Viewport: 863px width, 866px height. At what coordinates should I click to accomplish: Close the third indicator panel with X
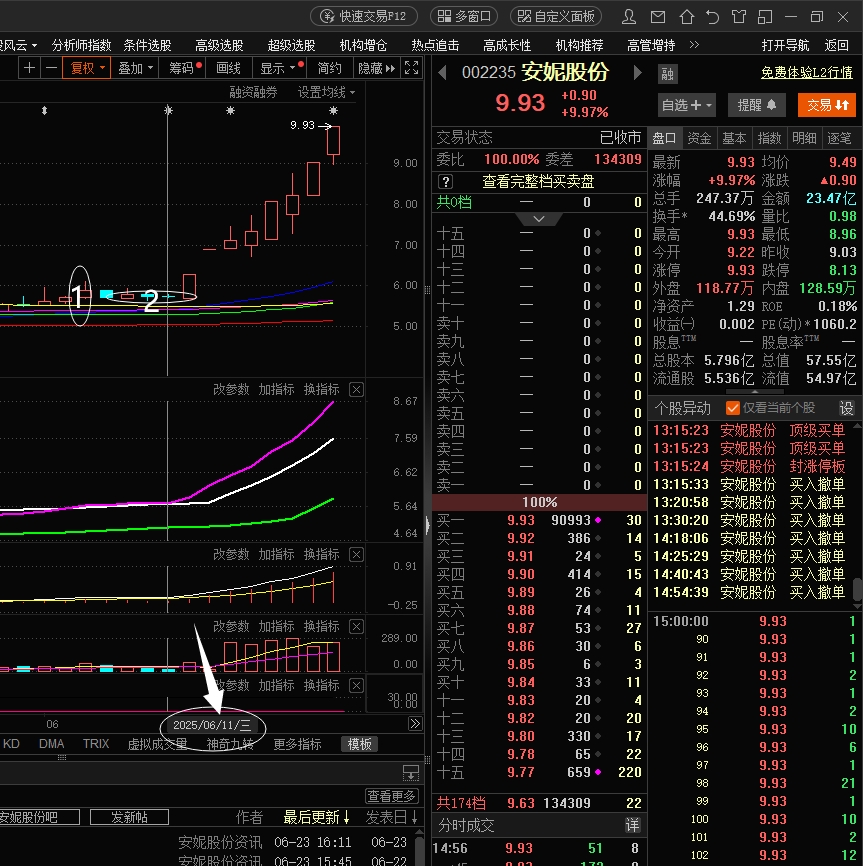click(x=357, y=626)
